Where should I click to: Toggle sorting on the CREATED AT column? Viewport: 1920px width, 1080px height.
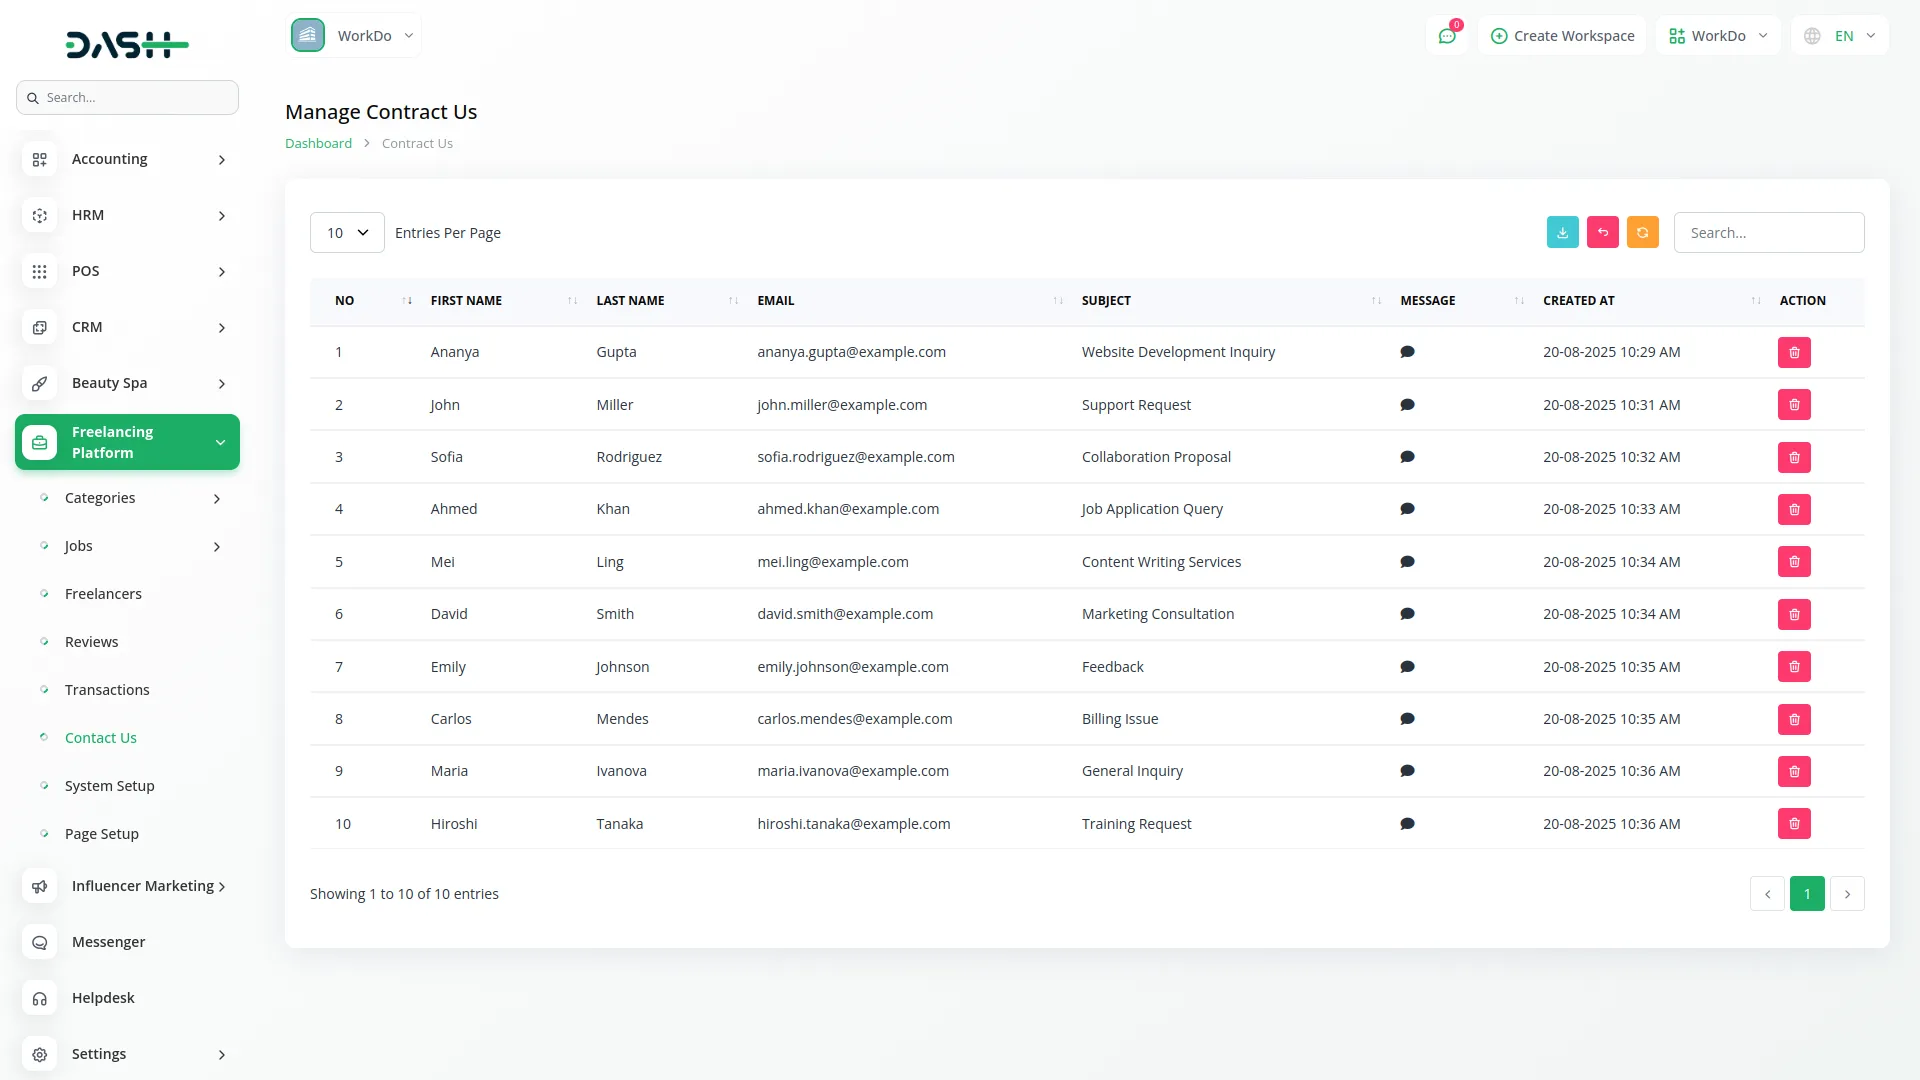[1755, 300]
